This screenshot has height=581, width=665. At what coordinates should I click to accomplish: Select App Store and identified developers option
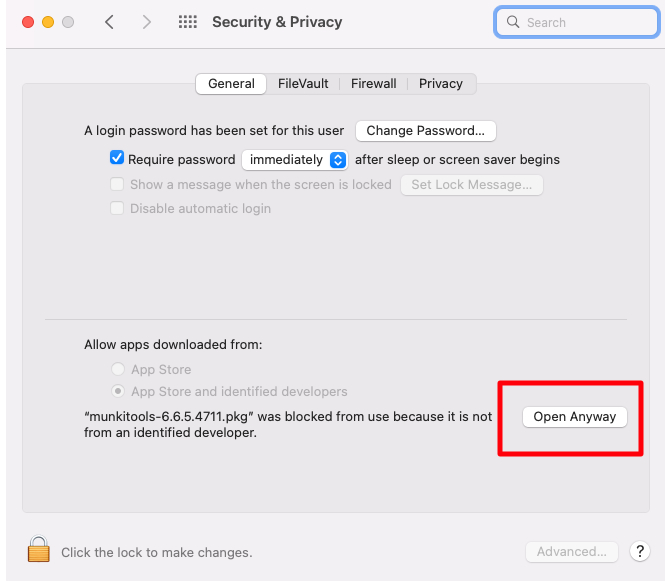pyautogui.click(x=117, y=391)
